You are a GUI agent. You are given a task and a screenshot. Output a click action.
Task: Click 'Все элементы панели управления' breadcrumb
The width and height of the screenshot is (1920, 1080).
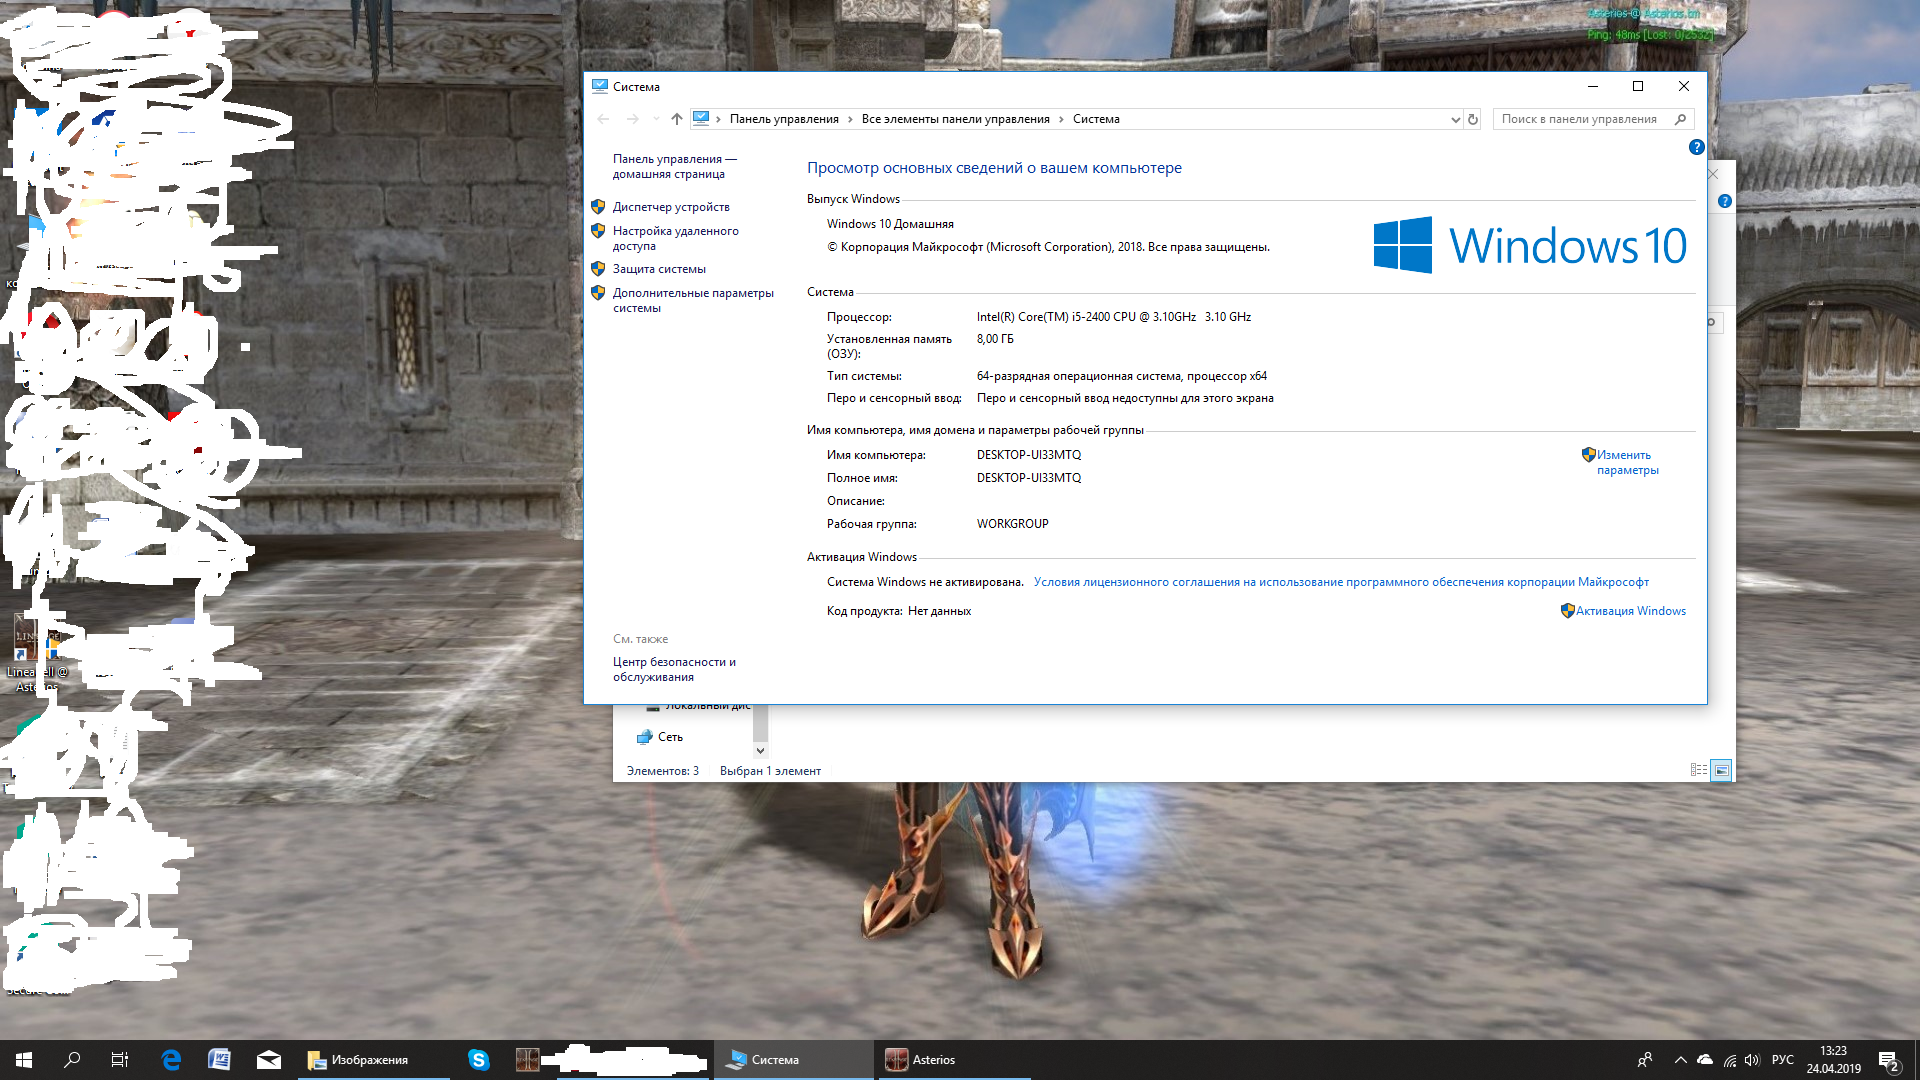pyautogui.click(x=955, y=119)
